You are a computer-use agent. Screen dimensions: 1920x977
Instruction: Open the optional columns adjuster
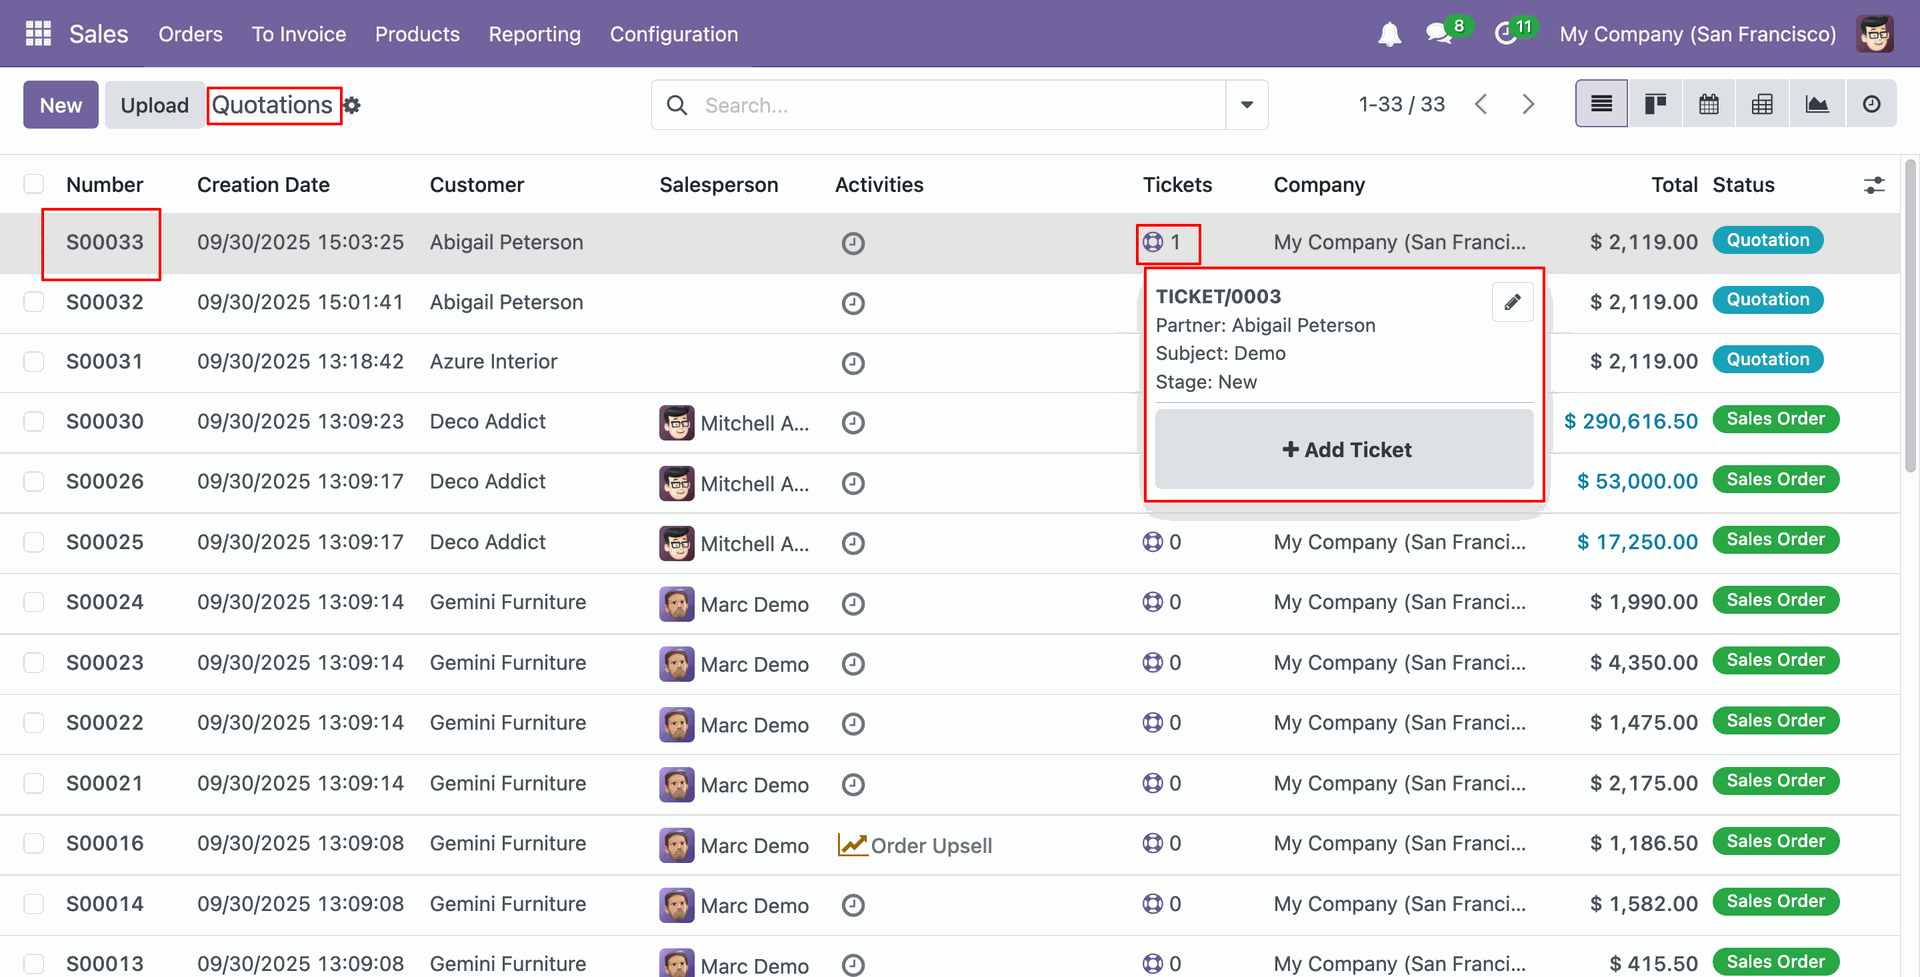1874,185
